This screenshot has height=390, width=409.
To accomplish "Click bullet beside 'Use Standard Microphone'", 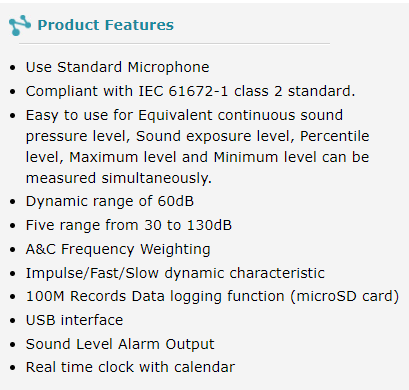I will 13,68.
